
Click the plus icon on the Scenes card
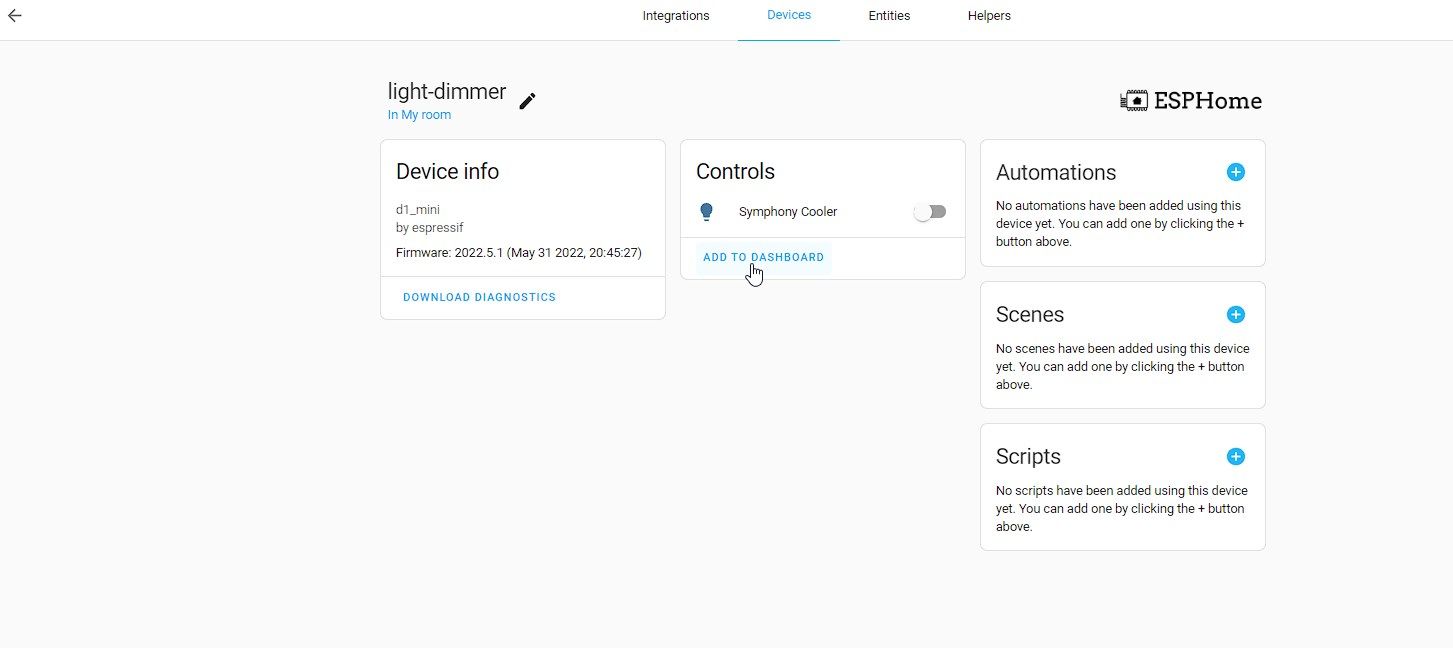pyautogui.click(x=1235, y=314)
